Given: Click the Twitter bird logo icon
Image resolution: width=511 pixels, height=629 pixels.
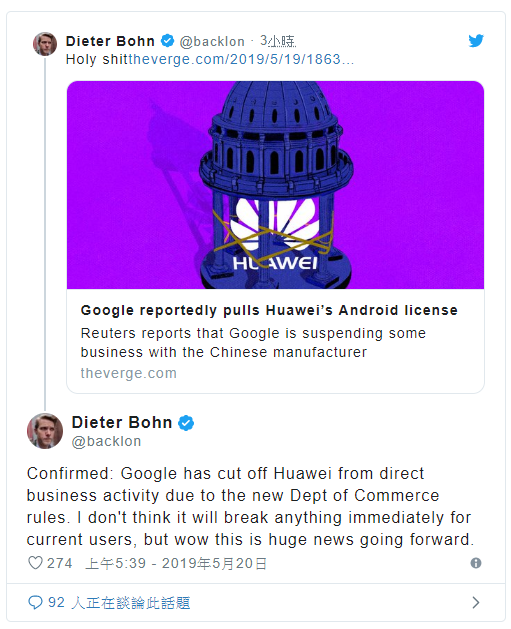Looking at the screenshot, I should (476, 41).
